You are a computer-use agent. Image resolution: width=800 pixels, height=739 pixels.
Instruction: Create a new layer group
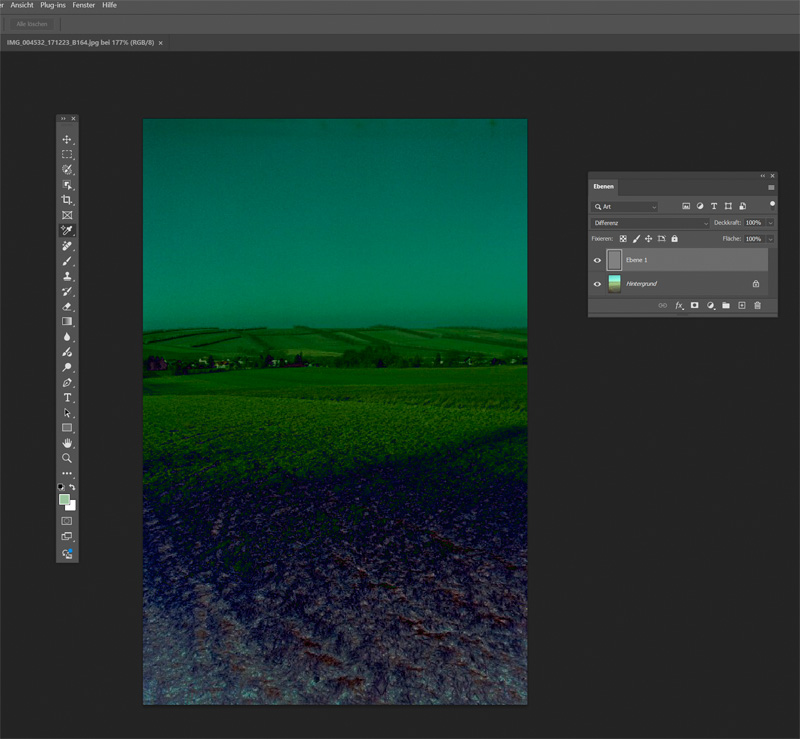[726, 305]
